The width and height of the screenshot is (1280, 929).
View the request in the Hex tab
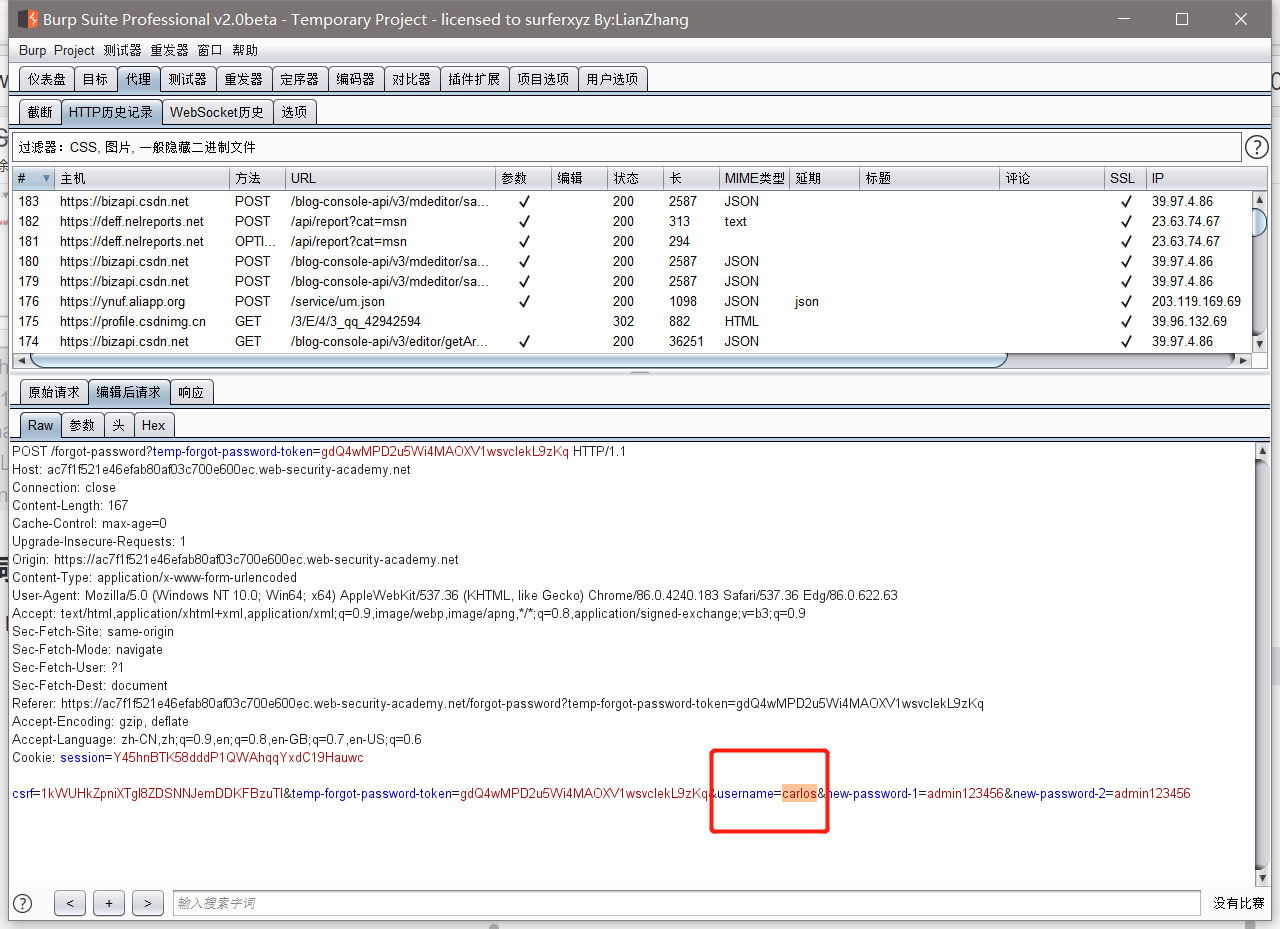(x=154, y=425)
